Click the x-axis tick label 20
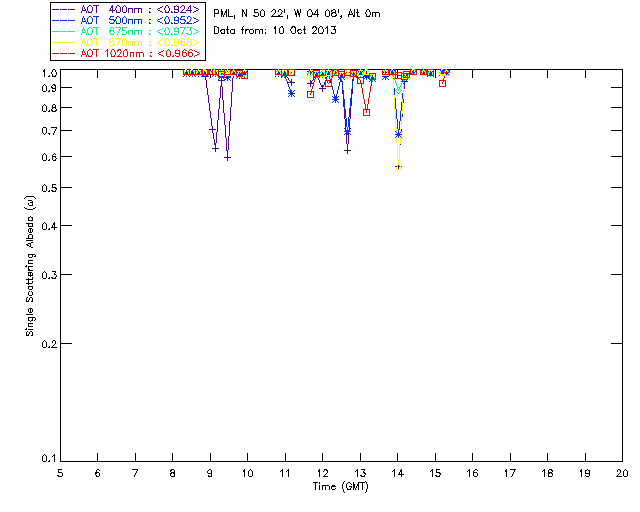Viewport: 640px width, 512px height. pos(622,473)
